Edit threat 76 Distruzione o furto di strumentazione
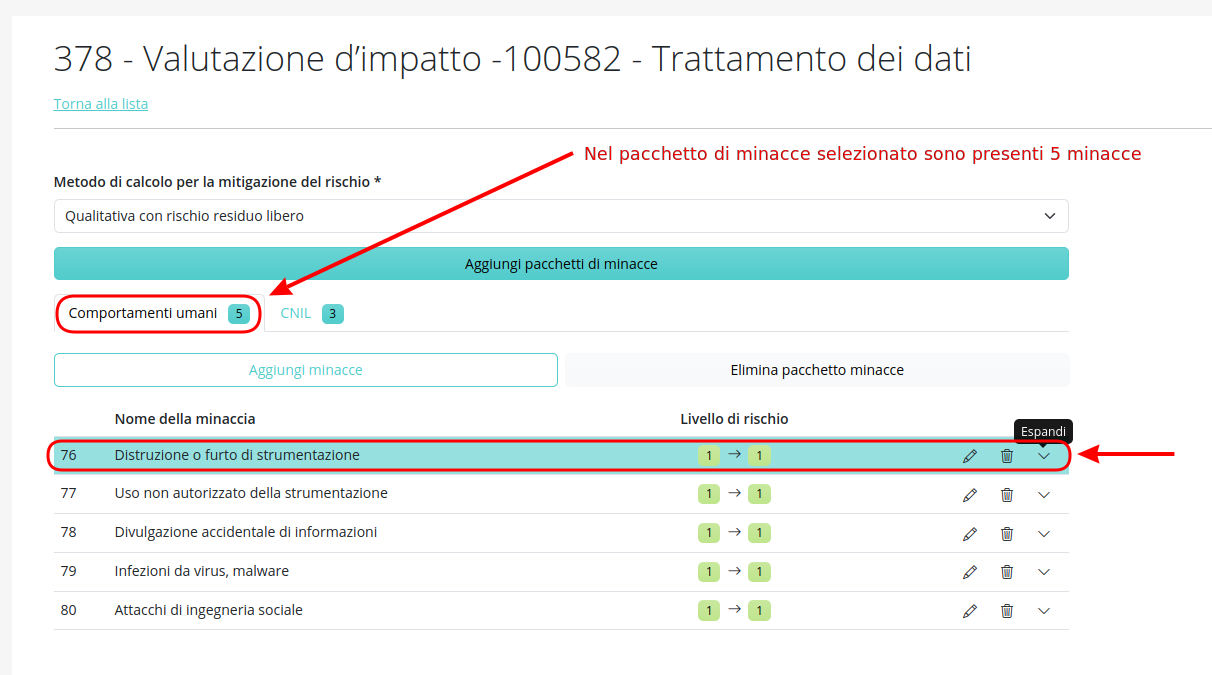 969,456
